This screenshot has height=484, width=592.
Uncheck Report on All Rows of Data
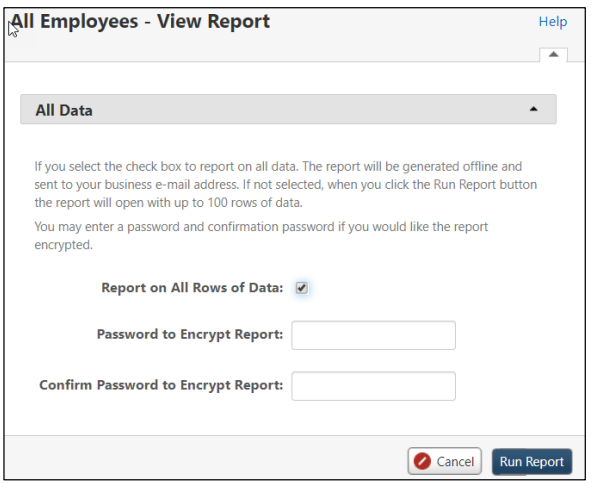(x=301, y=288)
